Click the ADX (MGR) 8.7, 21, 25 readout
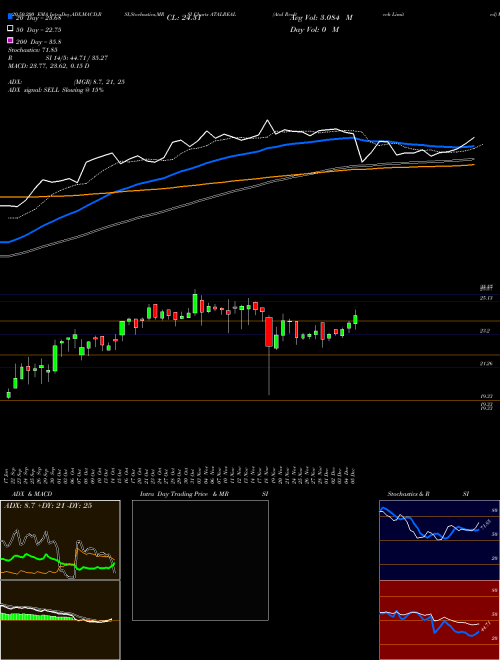This screenshot has height=660, width=500. tap(66, 82)
